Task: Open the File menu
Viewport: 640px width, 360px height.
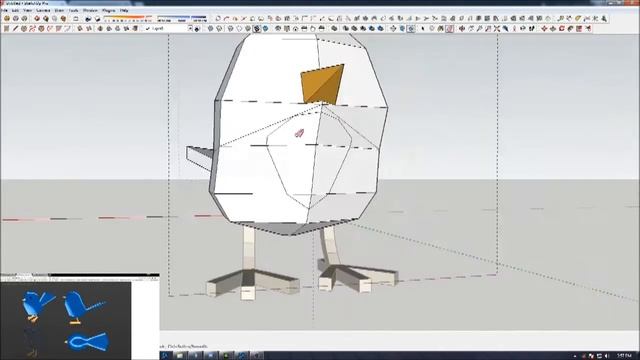Action: (4, 10)
